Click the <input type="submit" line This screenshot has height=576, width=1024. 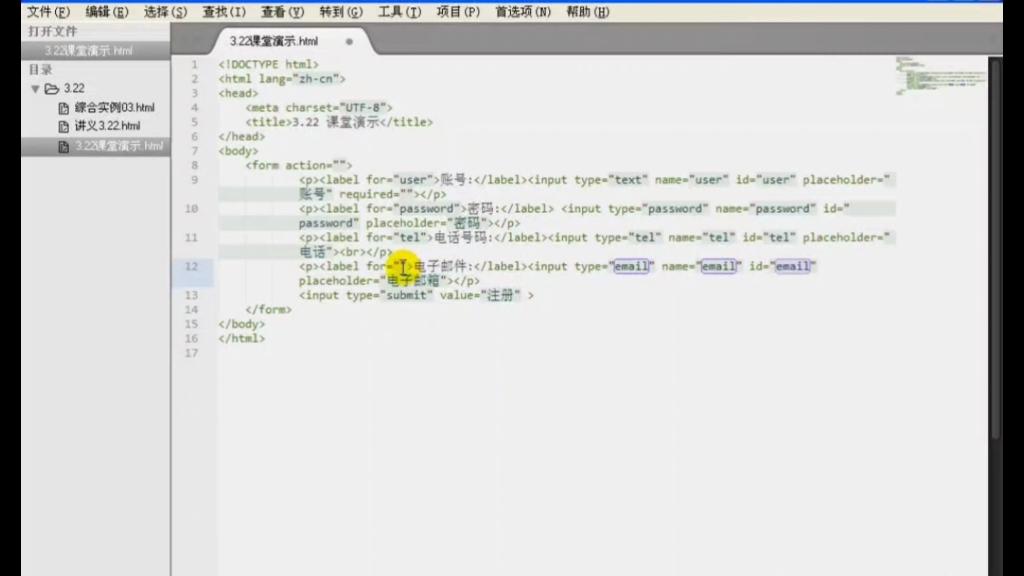(x=416, y=295)
